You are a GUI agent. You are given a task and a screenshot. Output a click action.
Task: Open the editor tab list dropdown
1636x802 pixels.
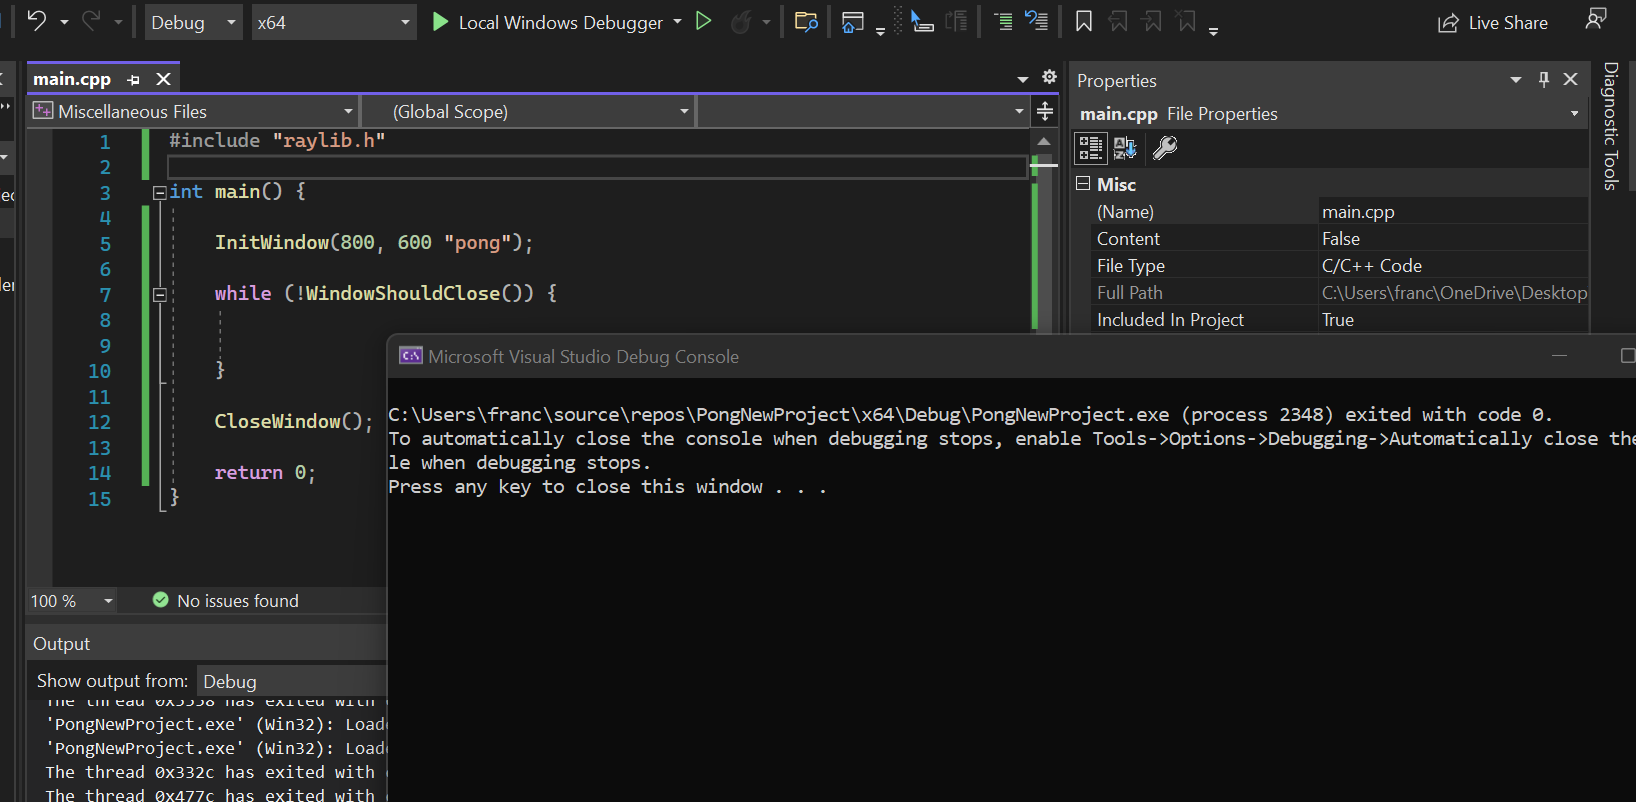pyautogui.click(x=1022, y=79)
